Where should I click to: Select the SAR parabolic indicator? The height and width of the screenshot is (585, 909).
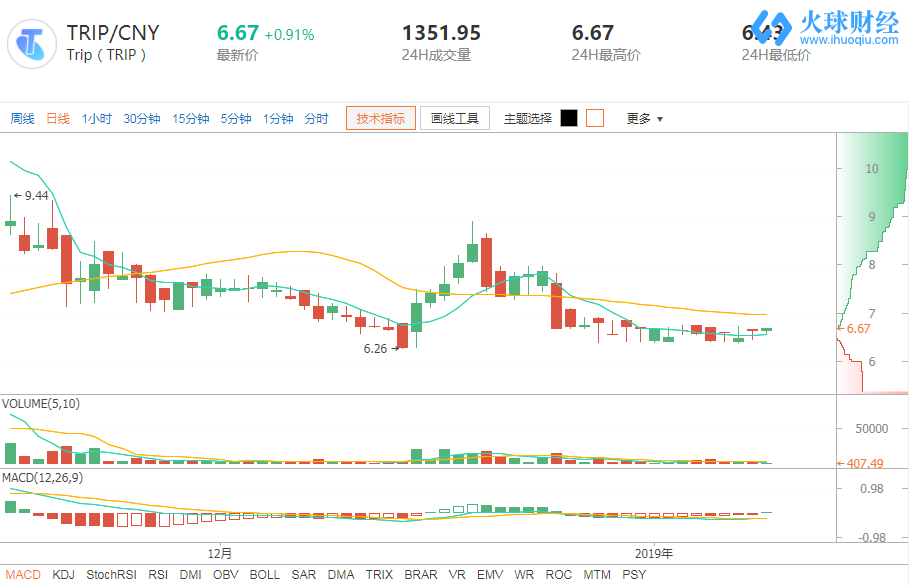(304, 575)
